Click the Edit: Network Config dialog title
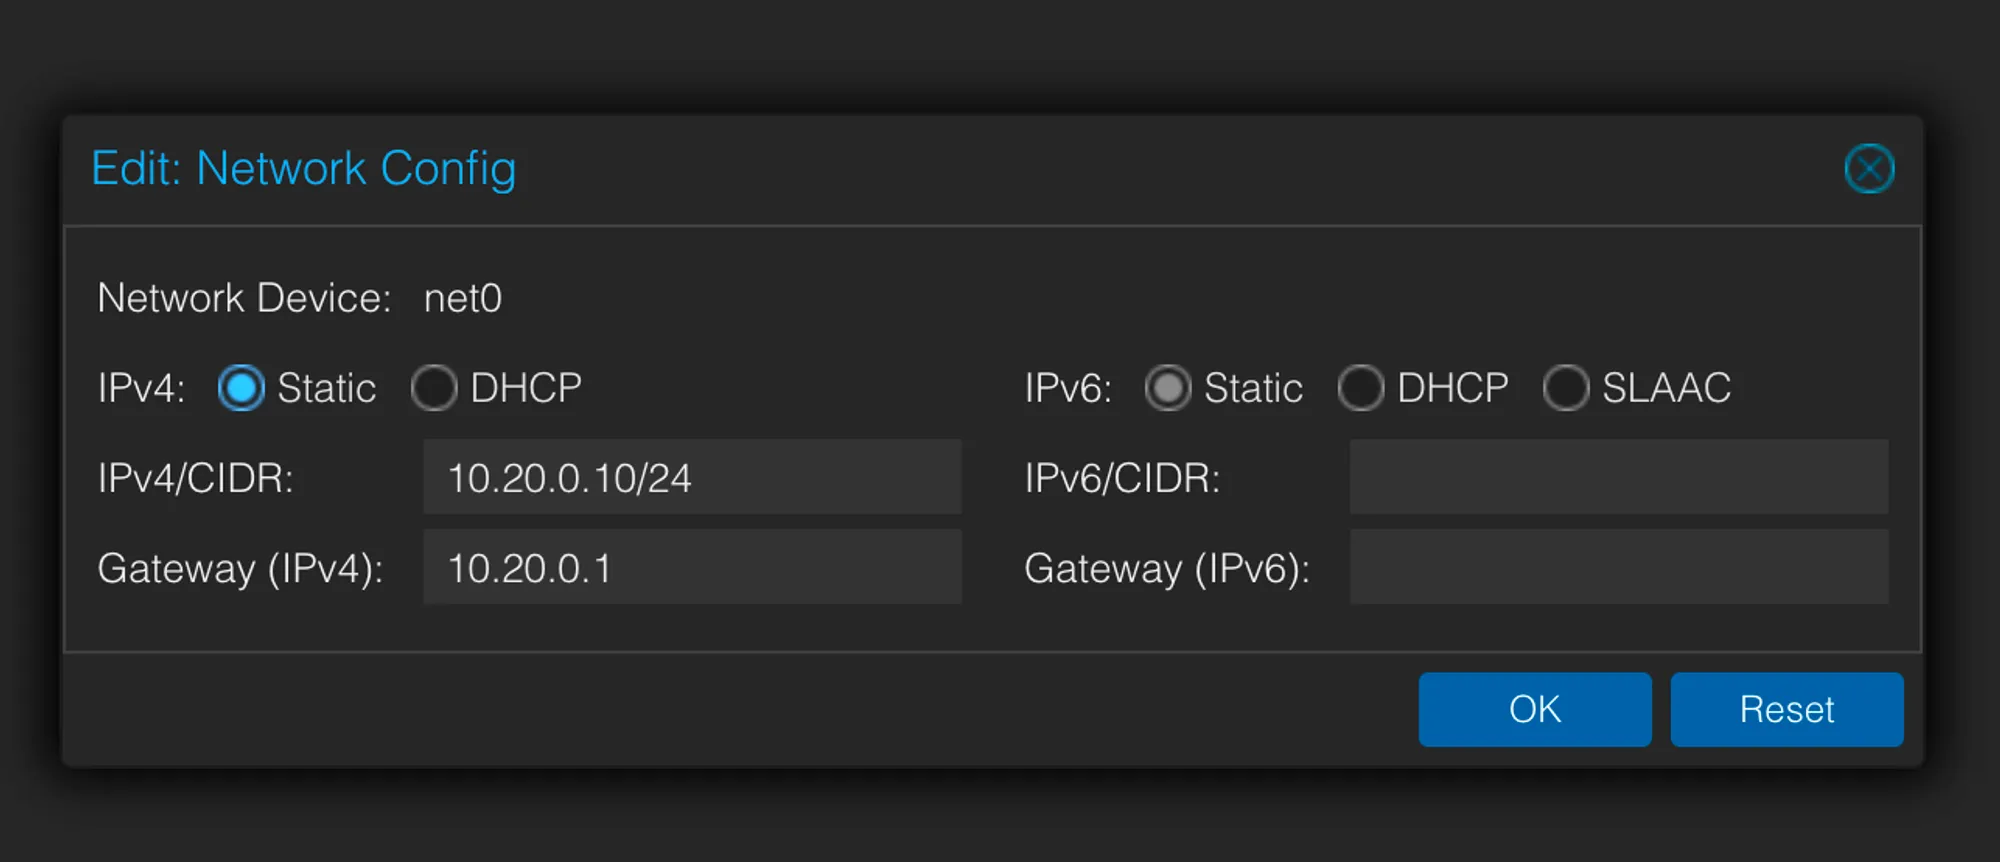The width and height of the screenshot is (2000, 862). (304, 168)
